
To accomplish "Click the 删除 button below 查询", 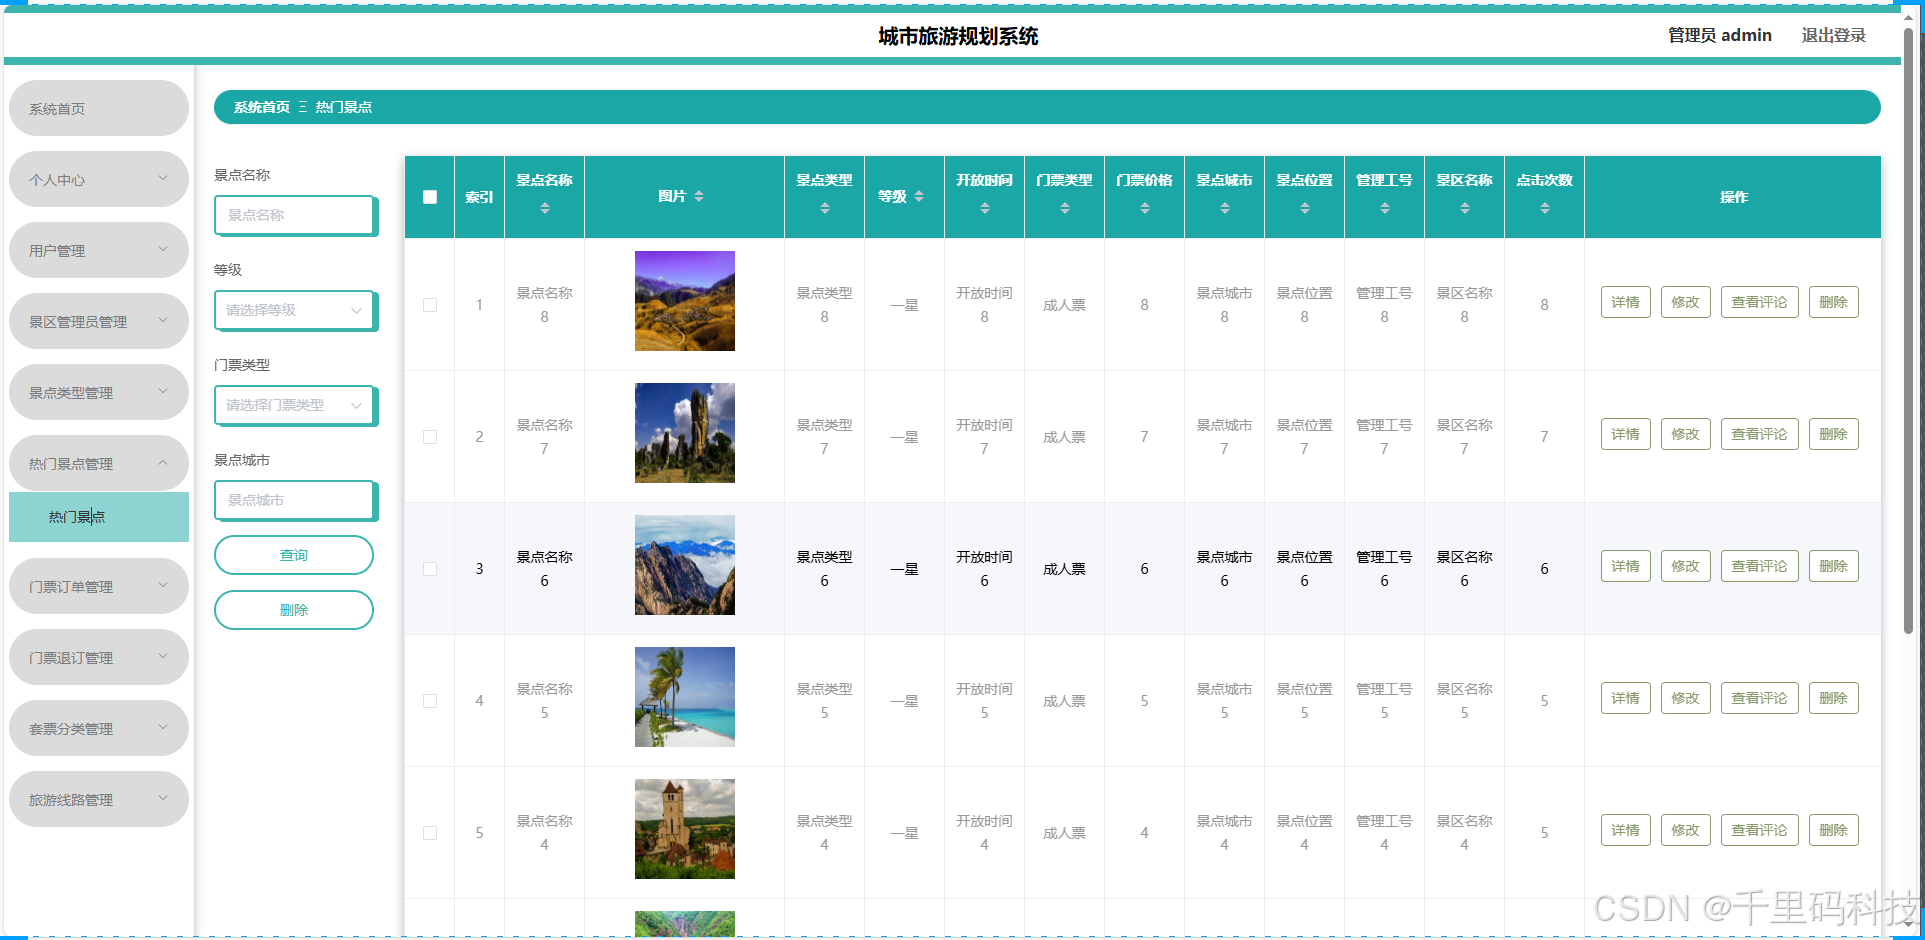I will point(294,610).
